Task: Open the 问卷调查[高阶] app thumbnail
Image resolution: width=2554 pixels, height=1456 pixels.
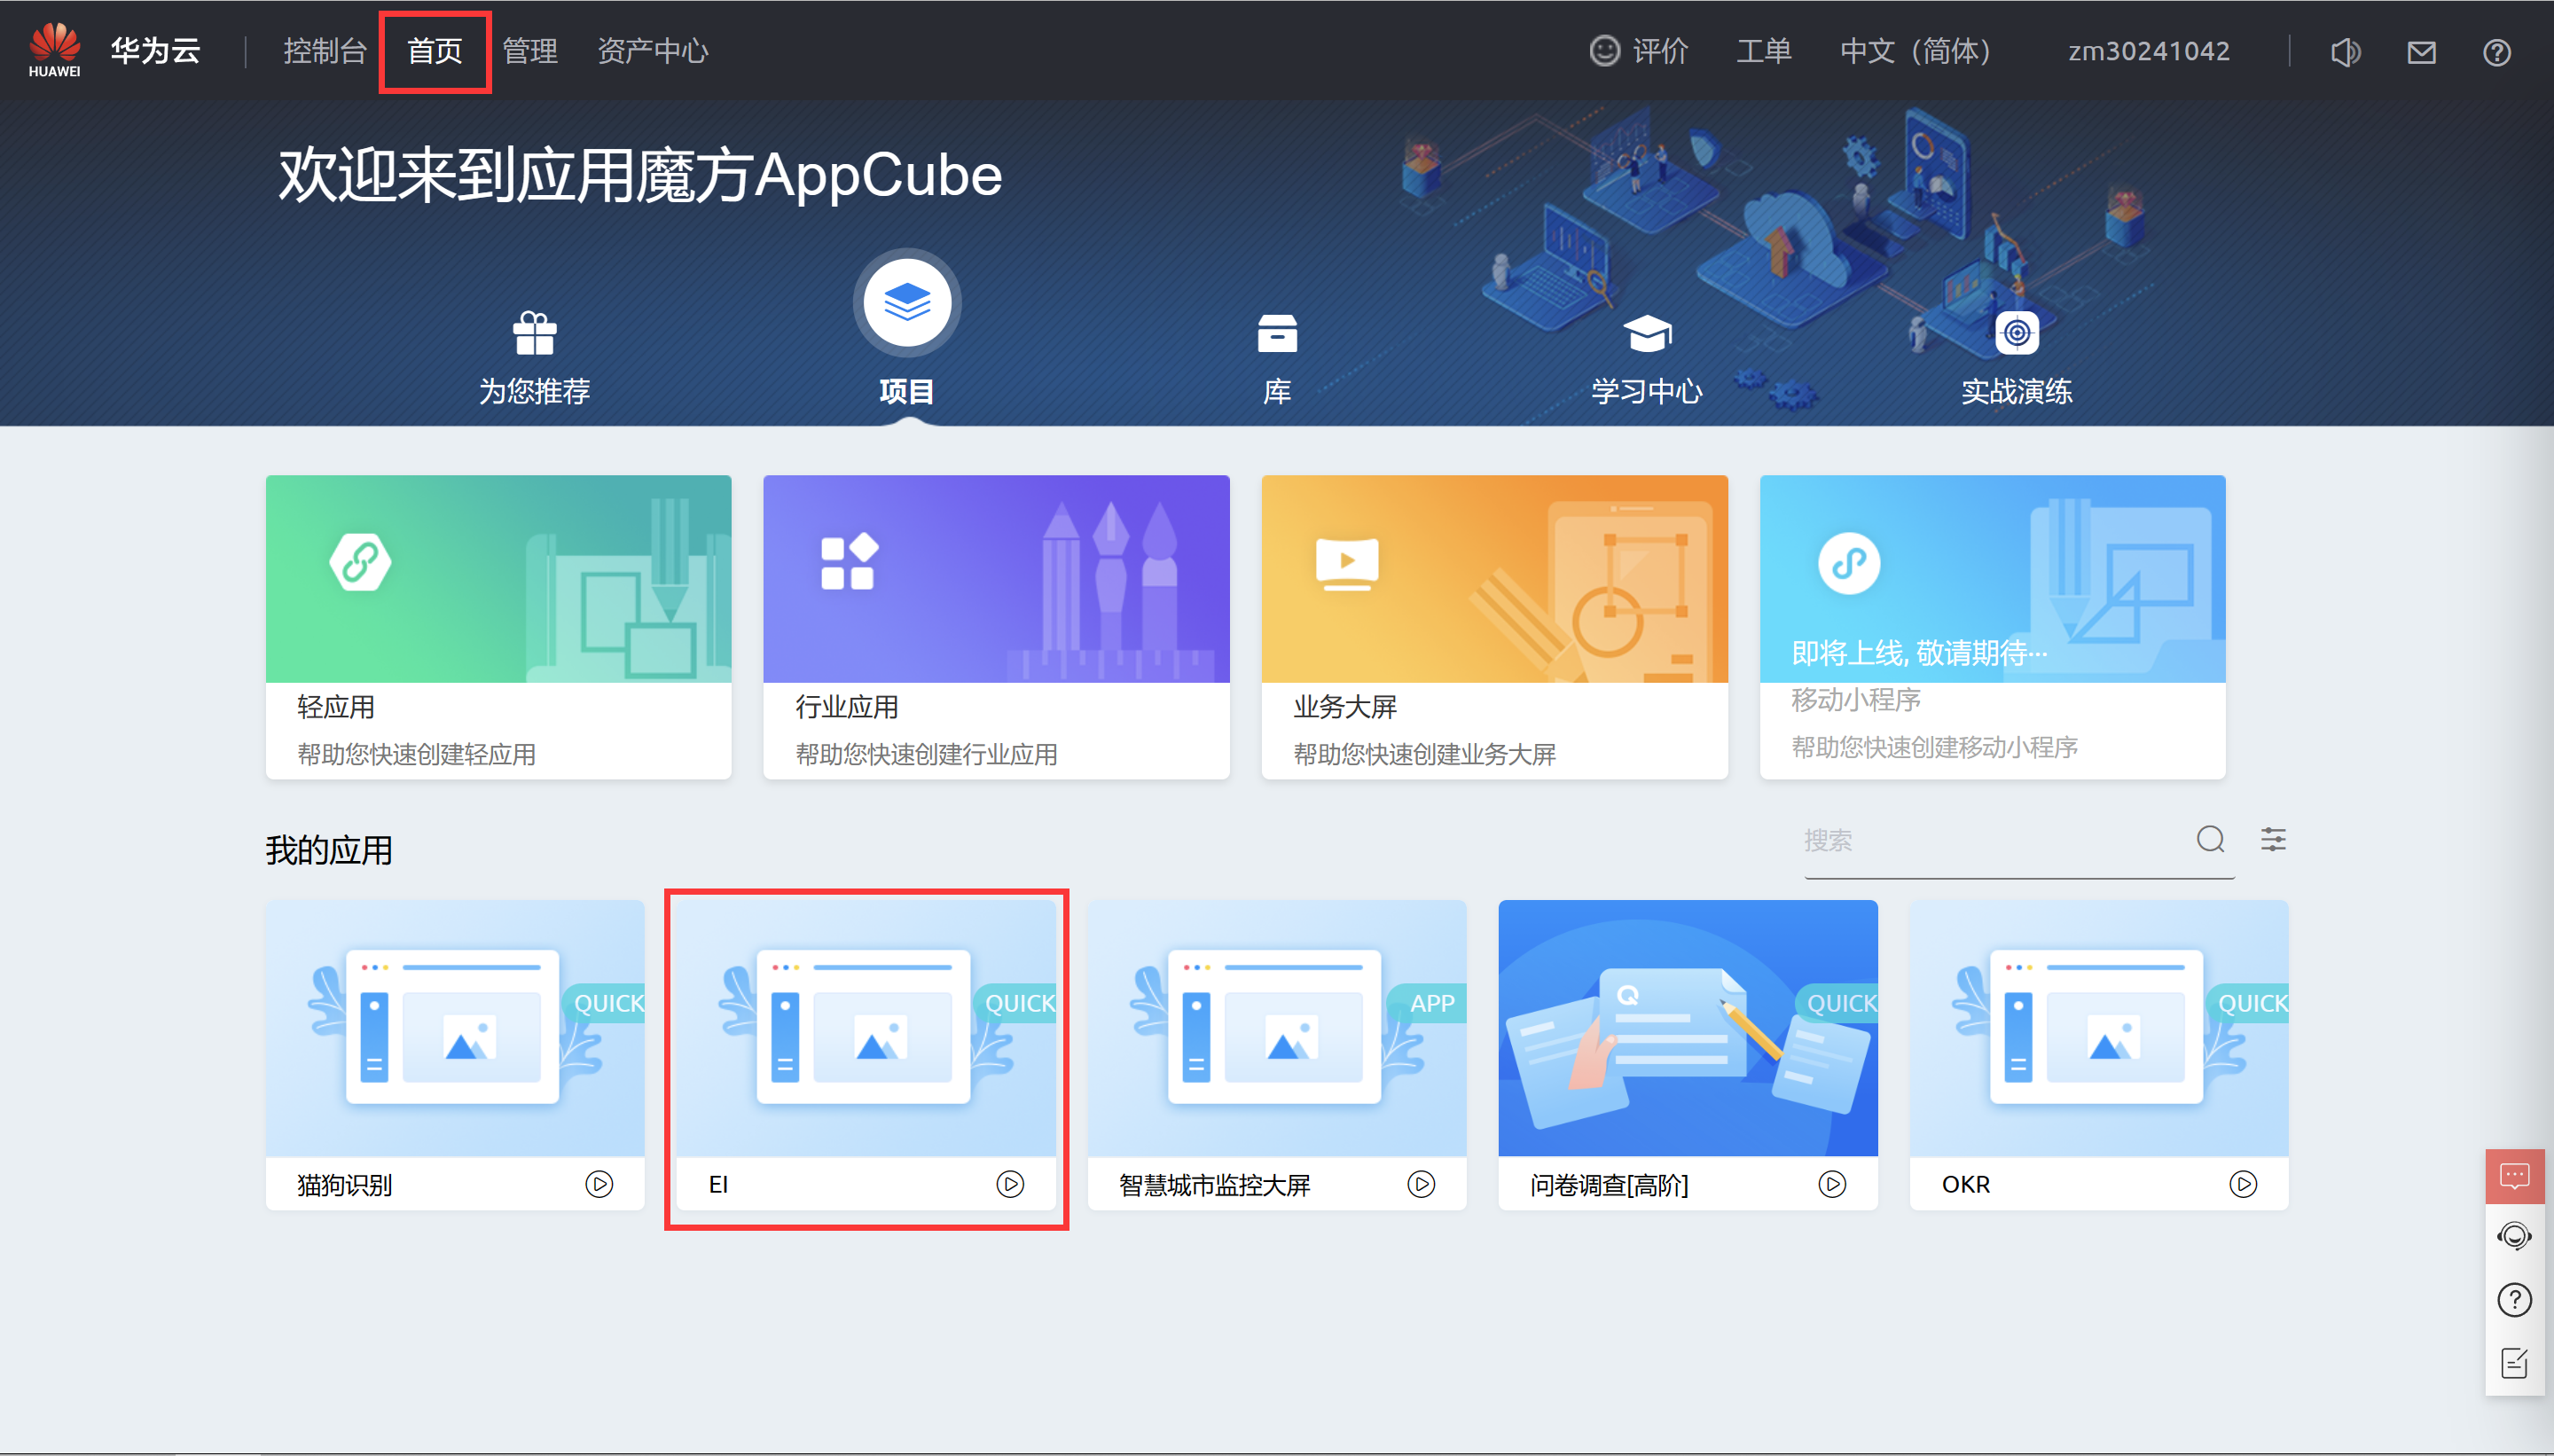Action: point(1687,1028)
